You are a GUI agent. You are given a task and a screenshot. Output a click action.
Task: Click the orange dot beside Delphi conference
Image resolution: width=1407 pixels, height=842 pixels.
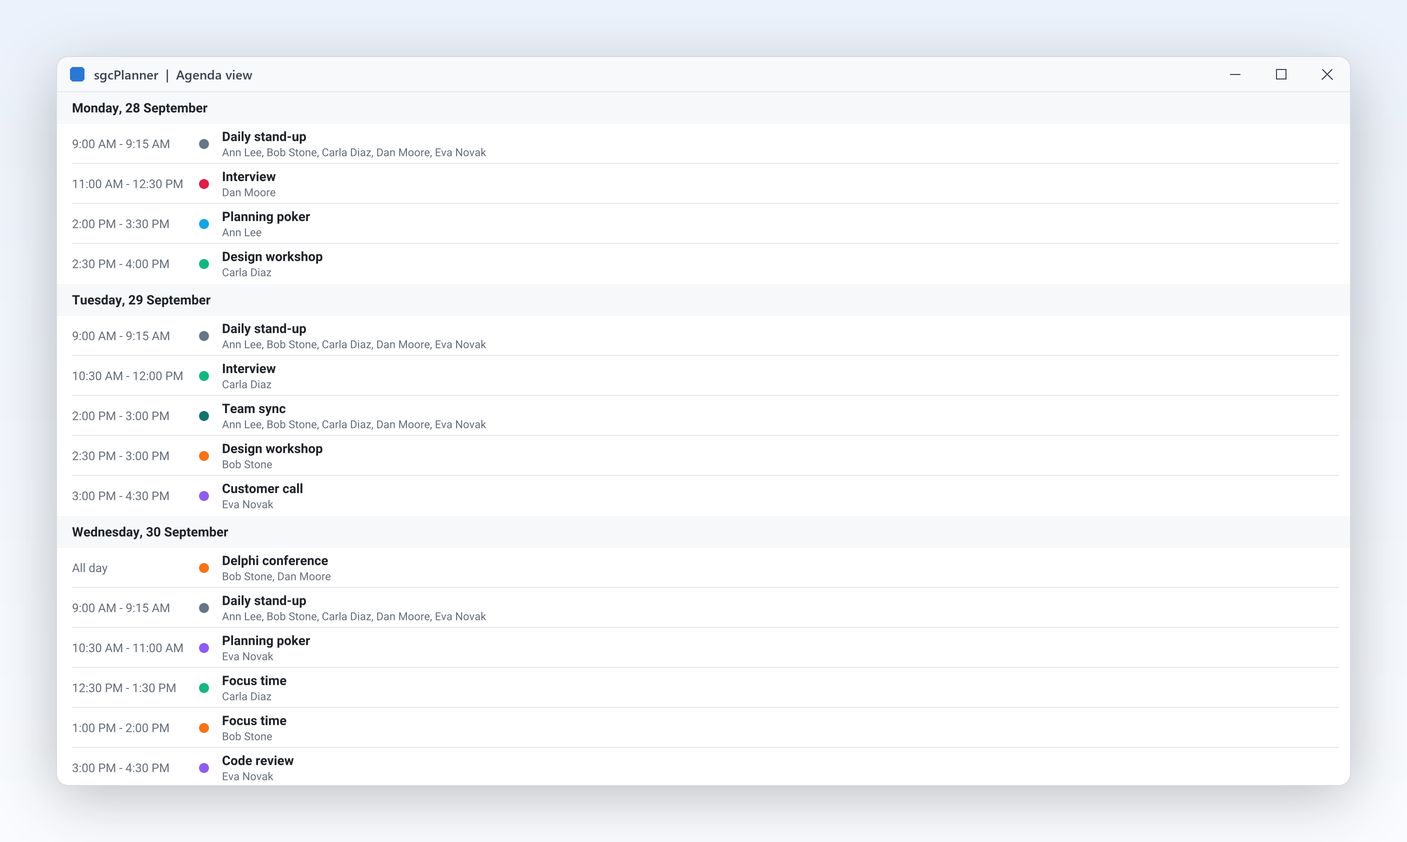pos(204,568)
